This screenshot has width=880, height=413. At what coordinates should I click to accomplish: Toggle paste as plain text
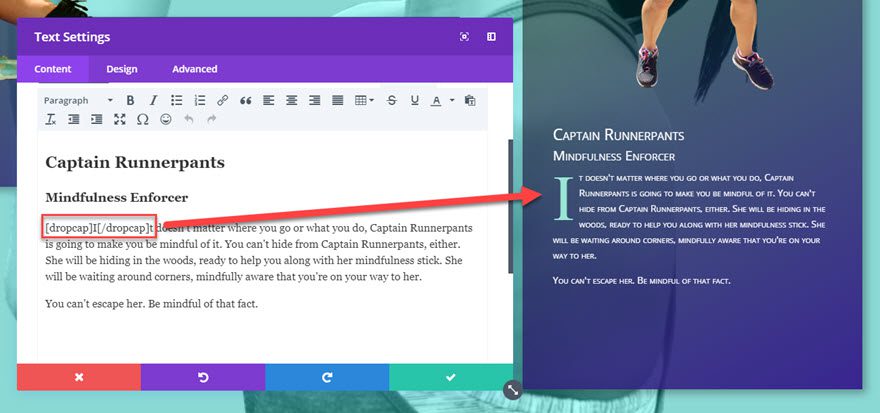point(470,100)
